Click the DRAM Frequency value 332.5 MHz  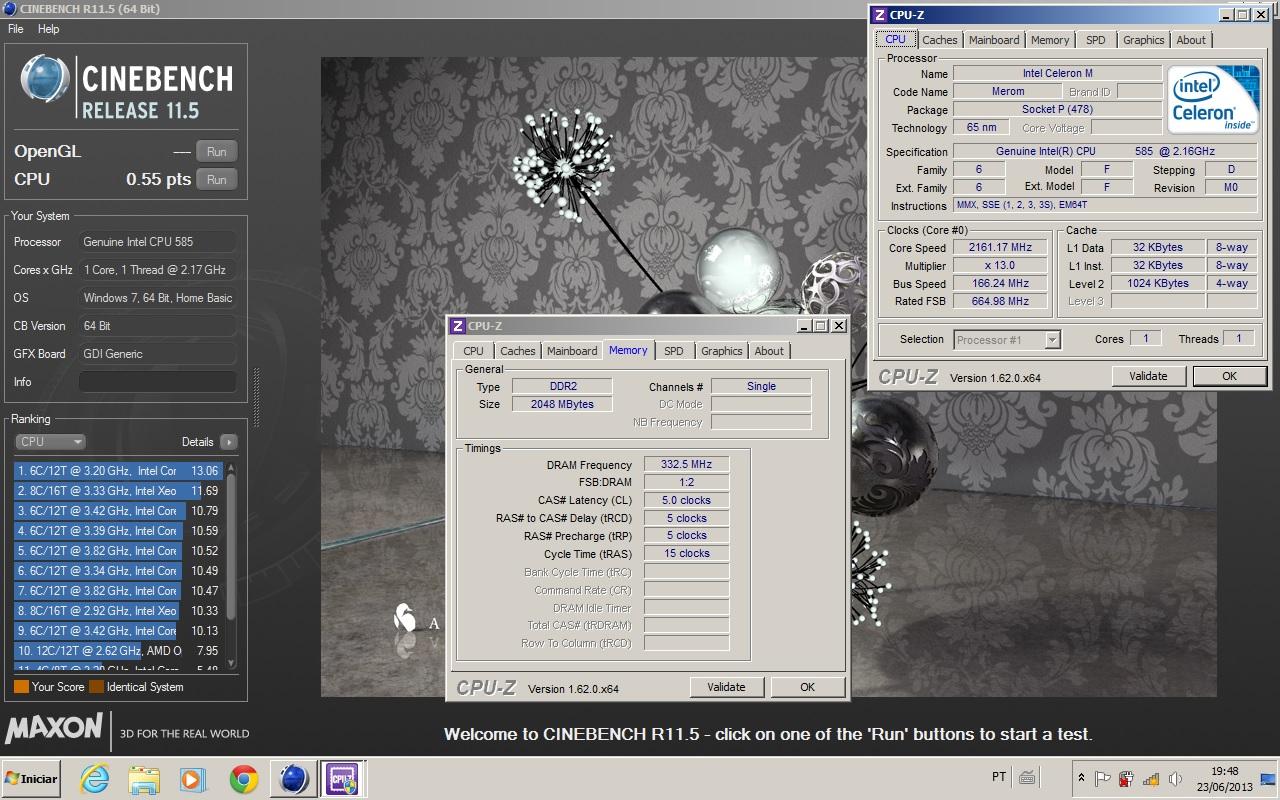[686, 465]
